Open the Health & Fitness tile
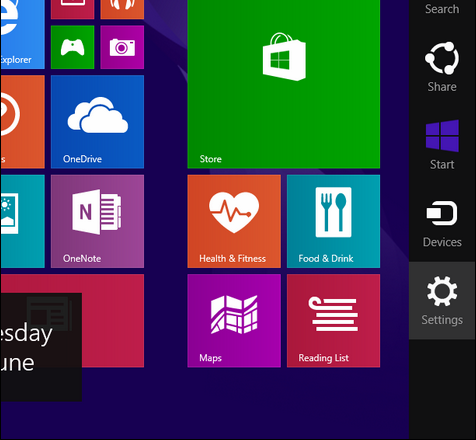This screenshot has width=476, height=440. coord(234,221)
